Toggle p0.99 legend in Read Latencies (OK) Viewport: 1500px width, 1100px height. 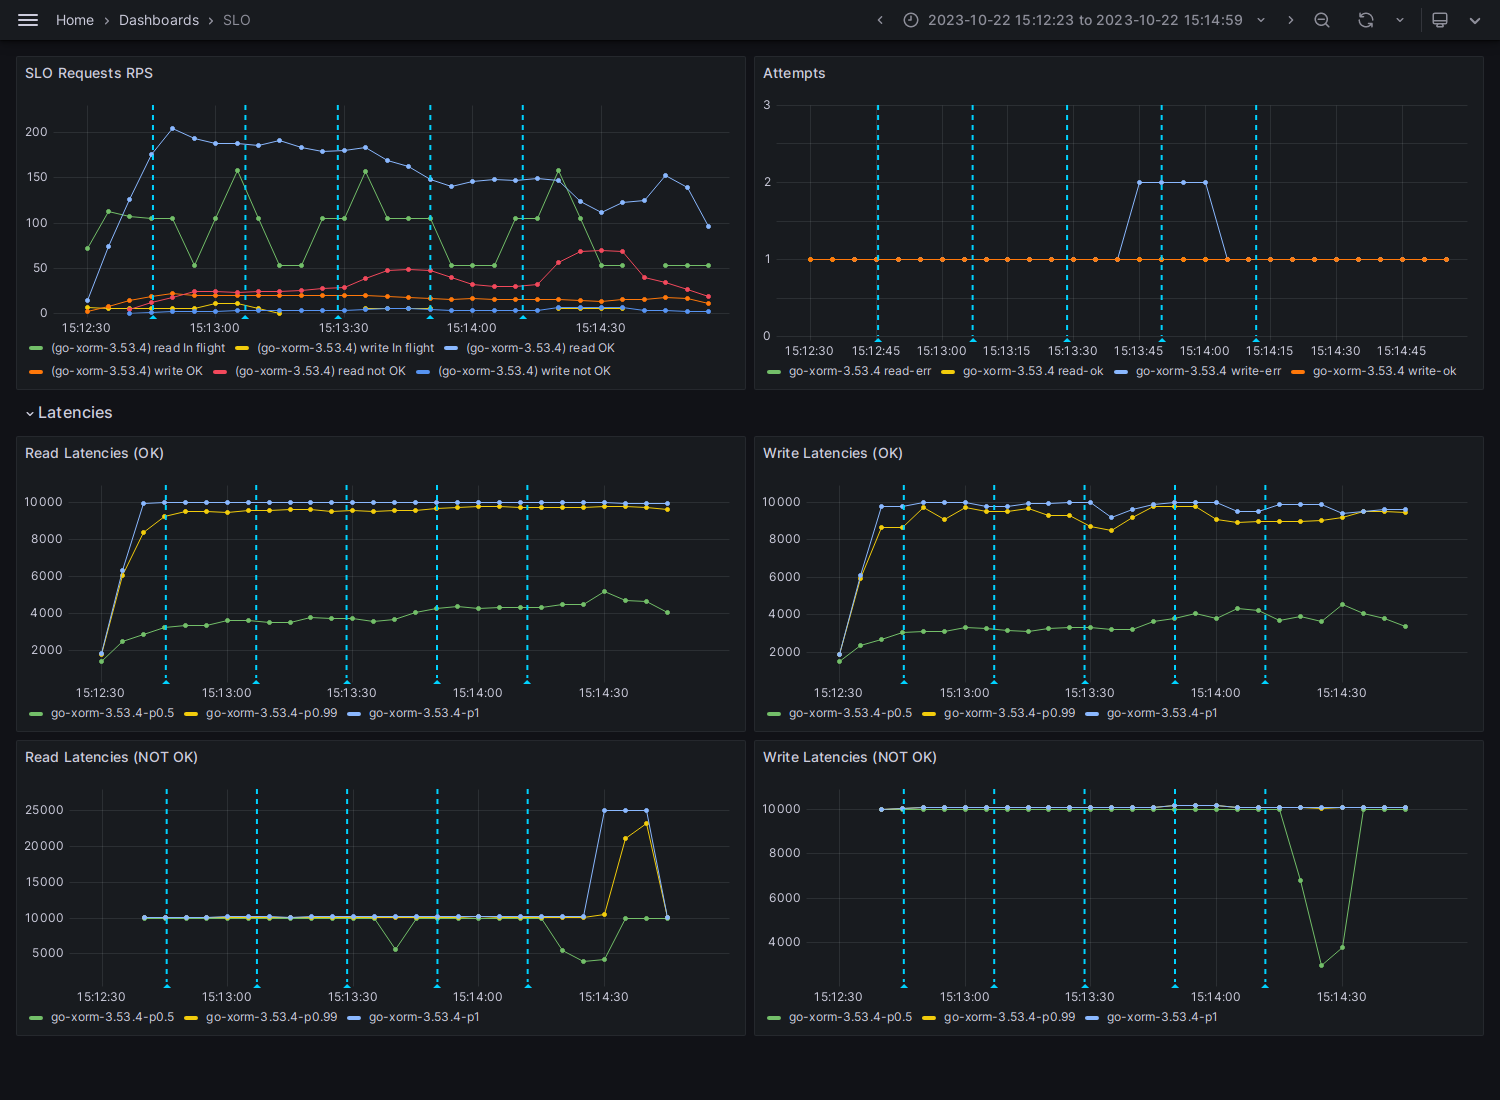271,713
